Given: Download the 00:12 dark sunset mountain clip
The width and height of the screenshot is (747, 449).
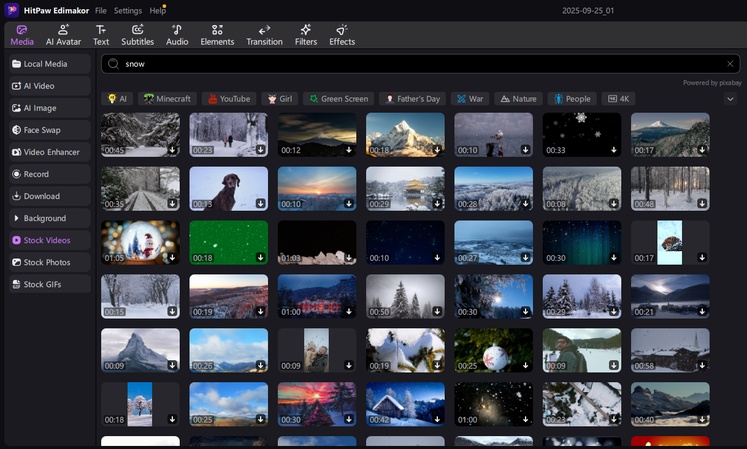Looking at the screenshot, I should pos(349,150).
